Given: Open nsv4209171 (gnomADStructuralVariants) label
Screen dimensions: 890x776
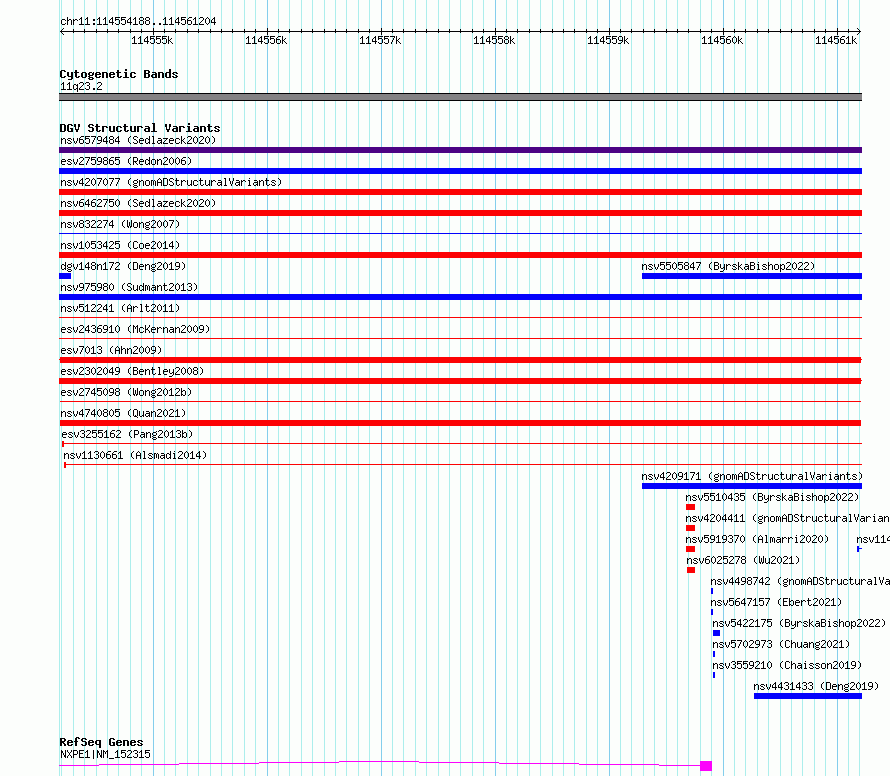Looking at the screenshot, I should click(x=752, y=476).
